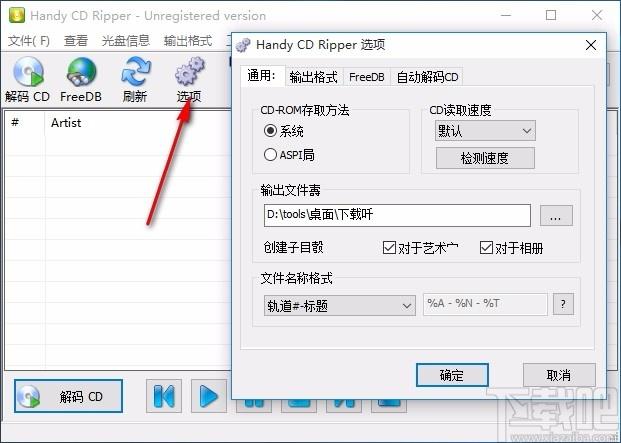
Task: Minimize the Handy CD Ripper main window
Action: [x=506, y=15]
